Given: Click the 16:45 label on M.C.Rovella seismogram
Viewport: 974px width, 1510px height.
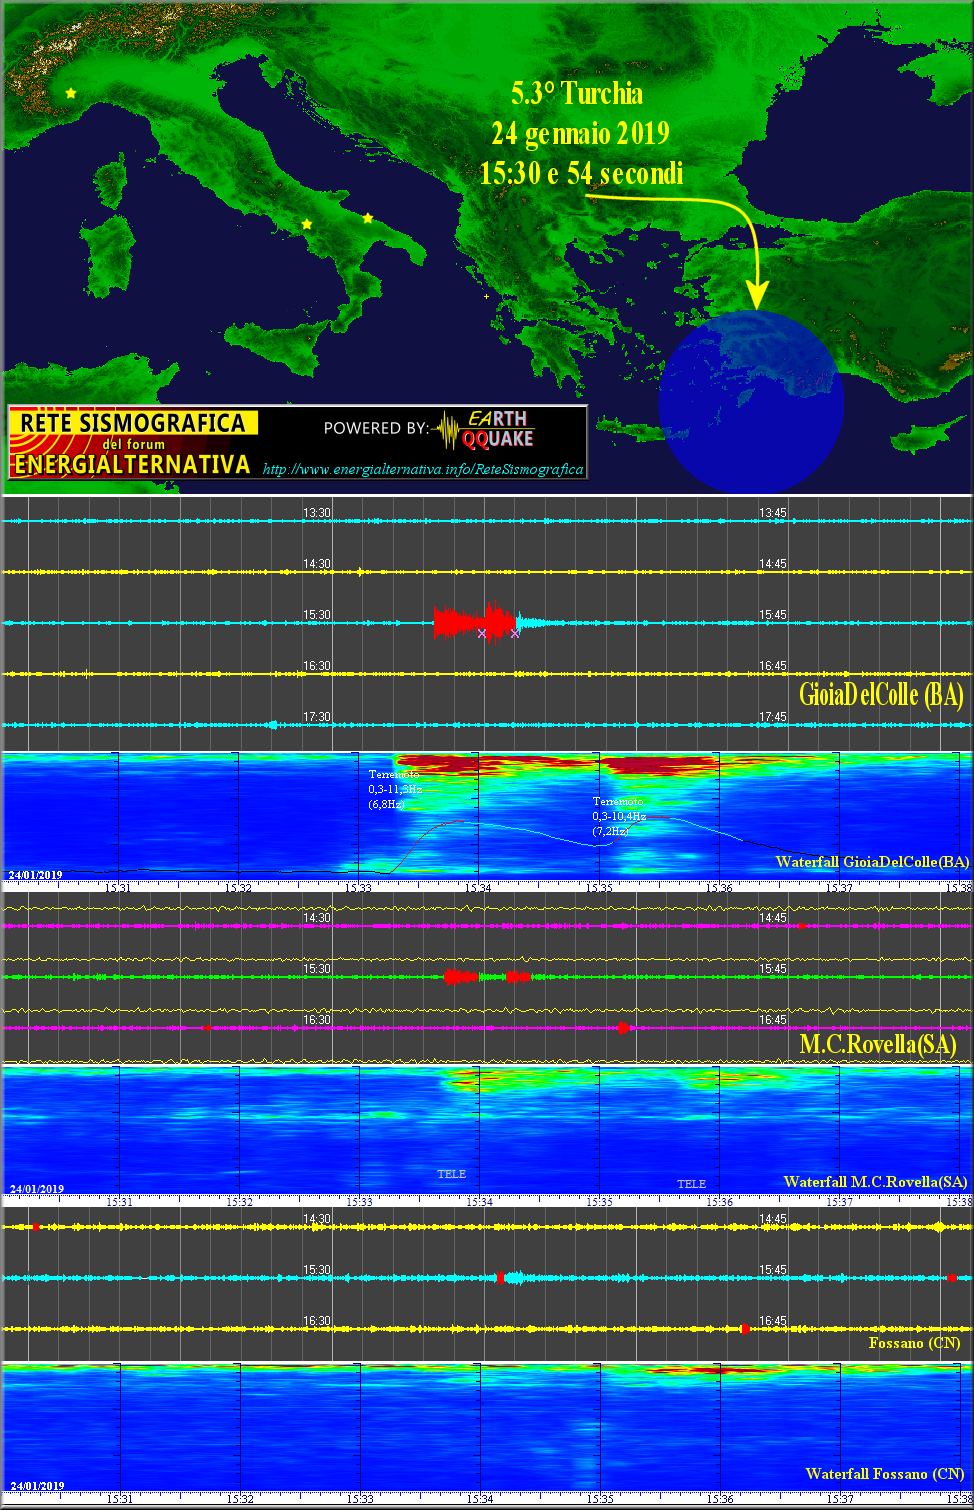Looking at the screenshot, I should click(772, 1020).
